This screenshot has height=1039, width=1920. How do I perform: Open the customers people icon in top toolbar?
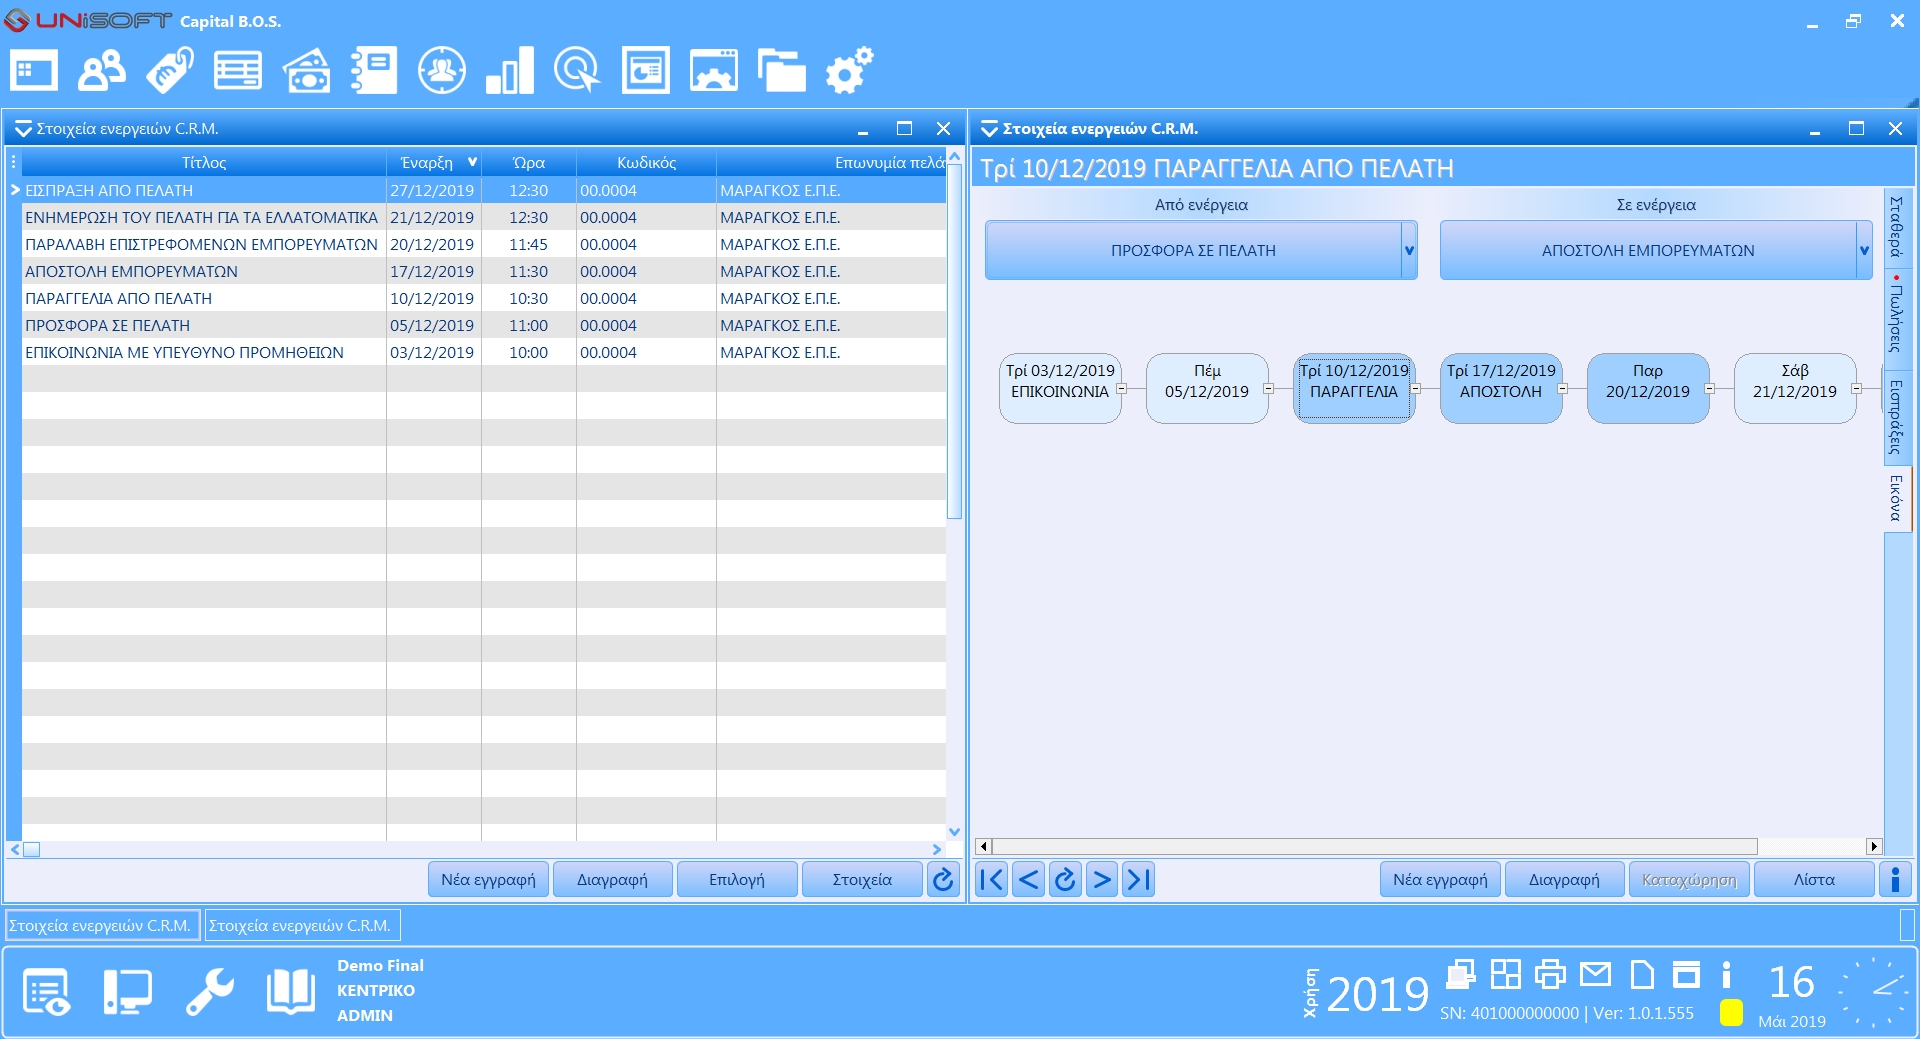point(102,71)
